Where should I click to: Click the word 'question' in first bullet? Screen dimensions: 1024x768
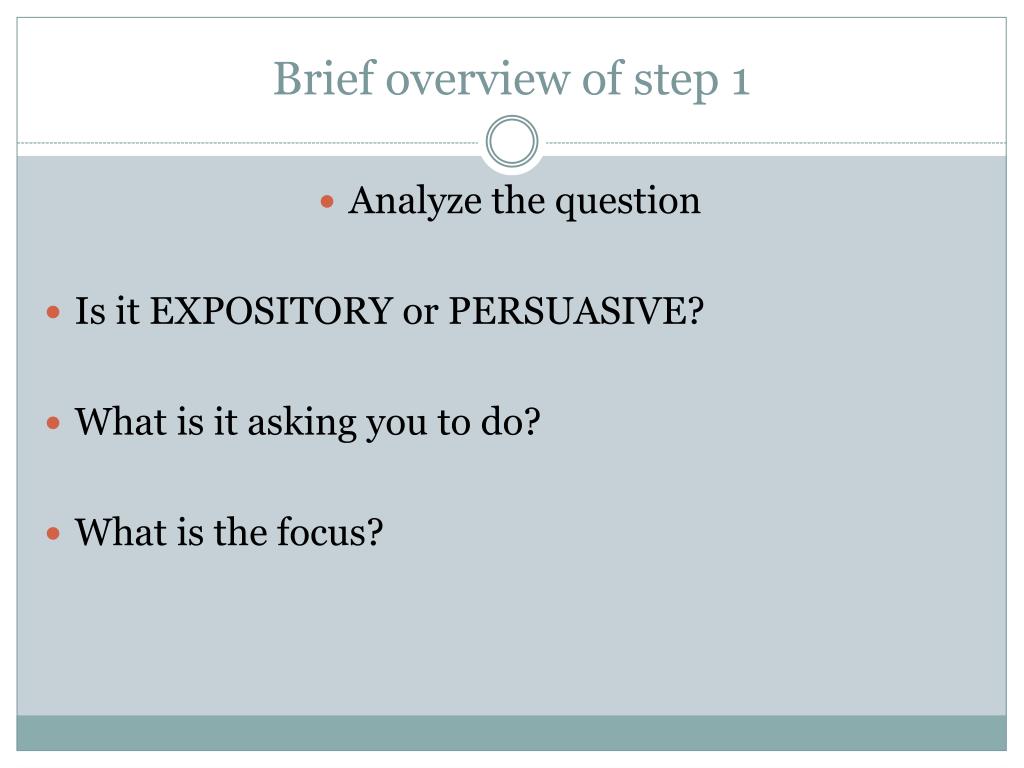(x=628, y=202)
